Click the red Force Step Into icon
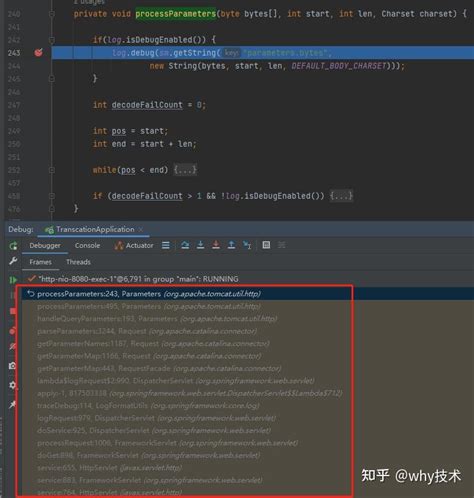This screenshot has width=474, height=498. (216, 245)
